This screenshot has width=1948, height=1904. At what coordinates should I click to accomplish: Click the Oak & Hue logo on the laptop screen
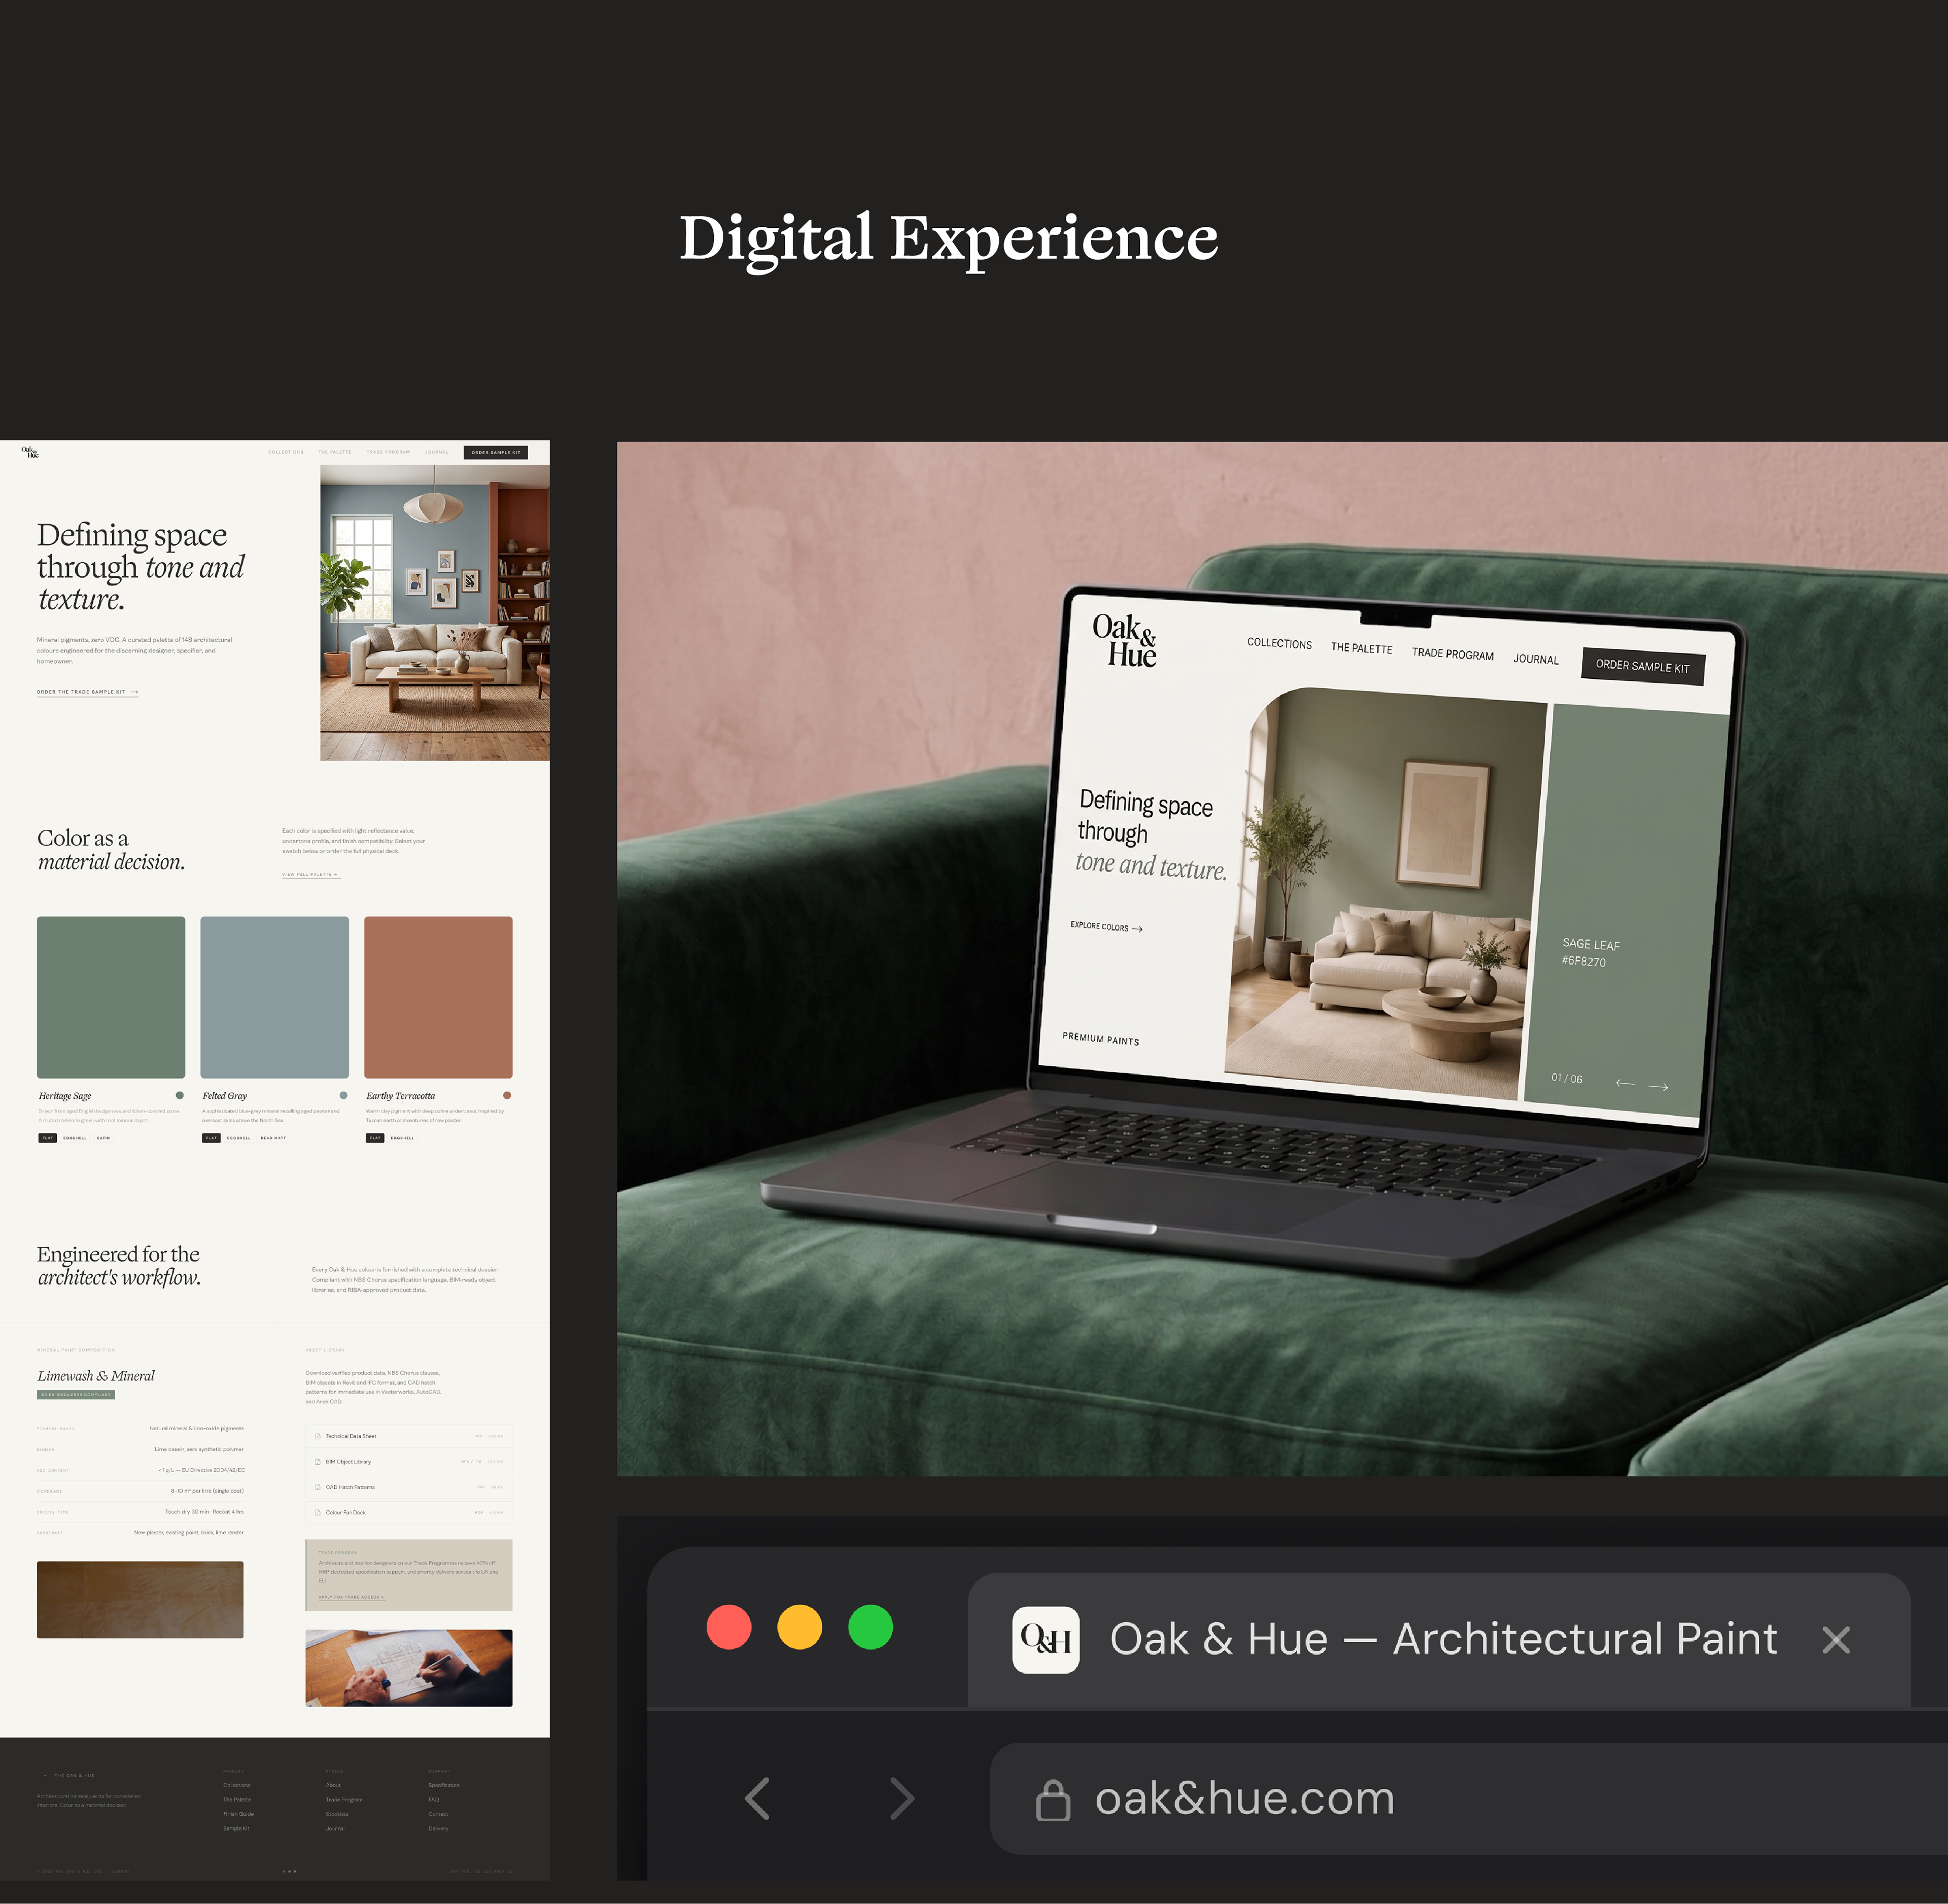pos(1124,640)
